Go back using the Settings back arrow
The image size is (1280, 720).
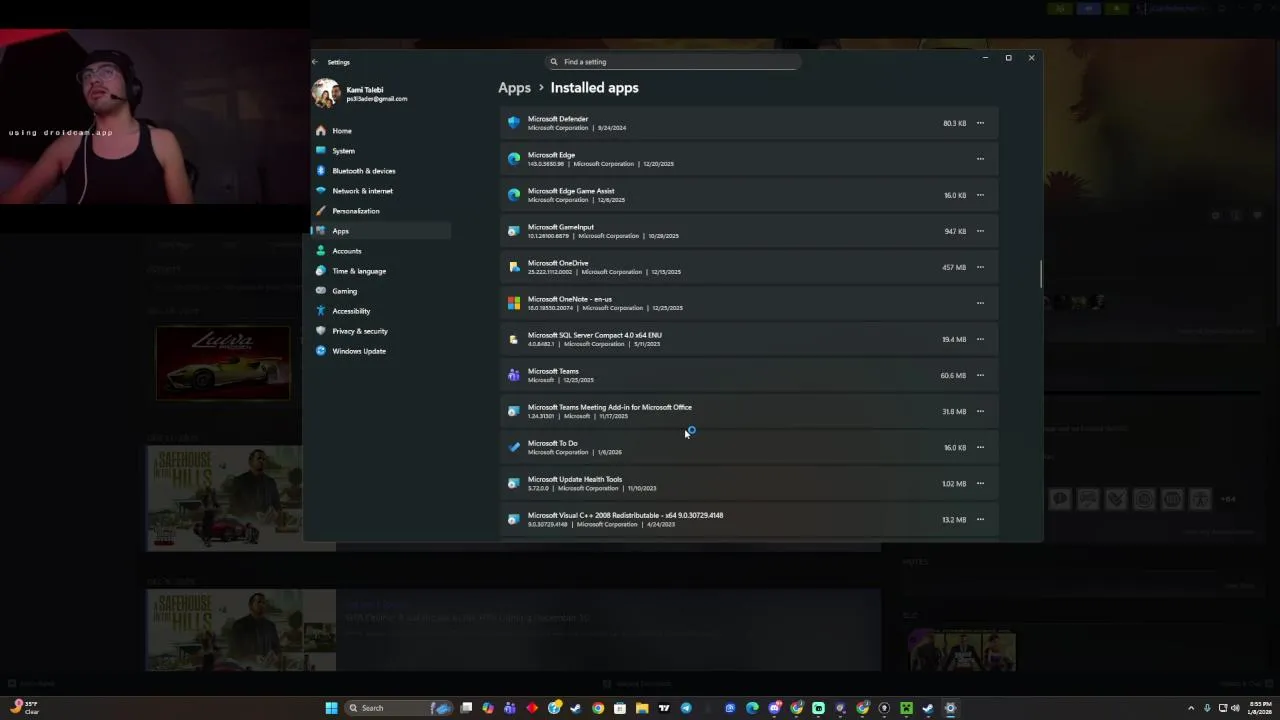315,62
